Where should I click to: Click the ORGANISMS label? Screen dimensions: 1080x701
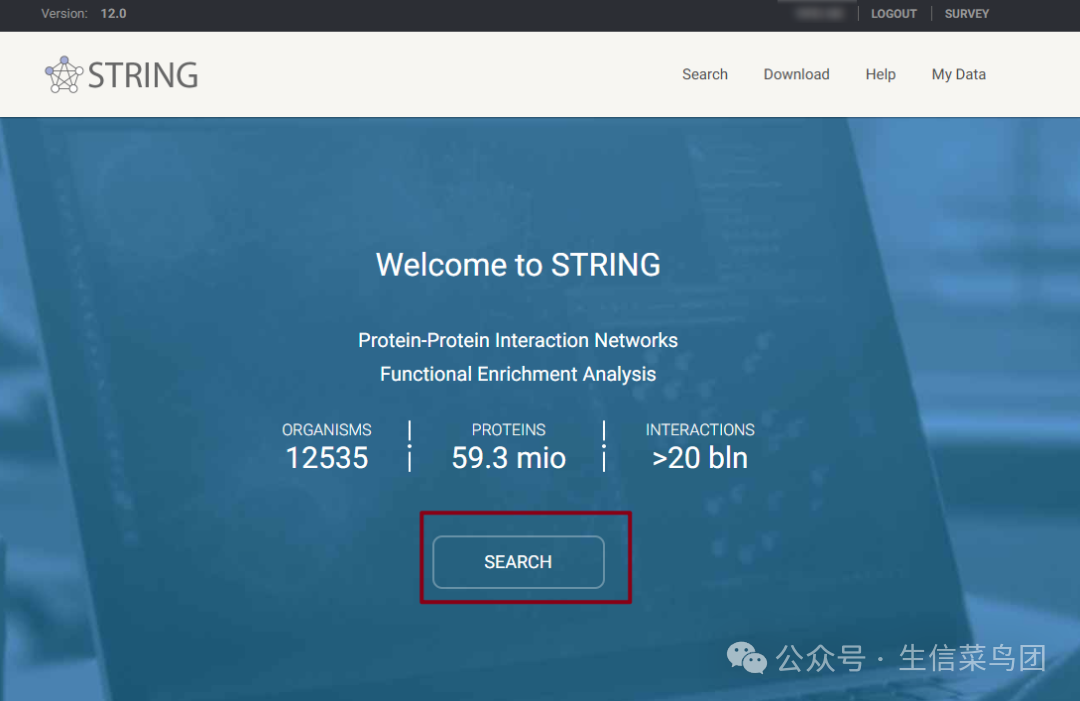click(x=326, y=430)
